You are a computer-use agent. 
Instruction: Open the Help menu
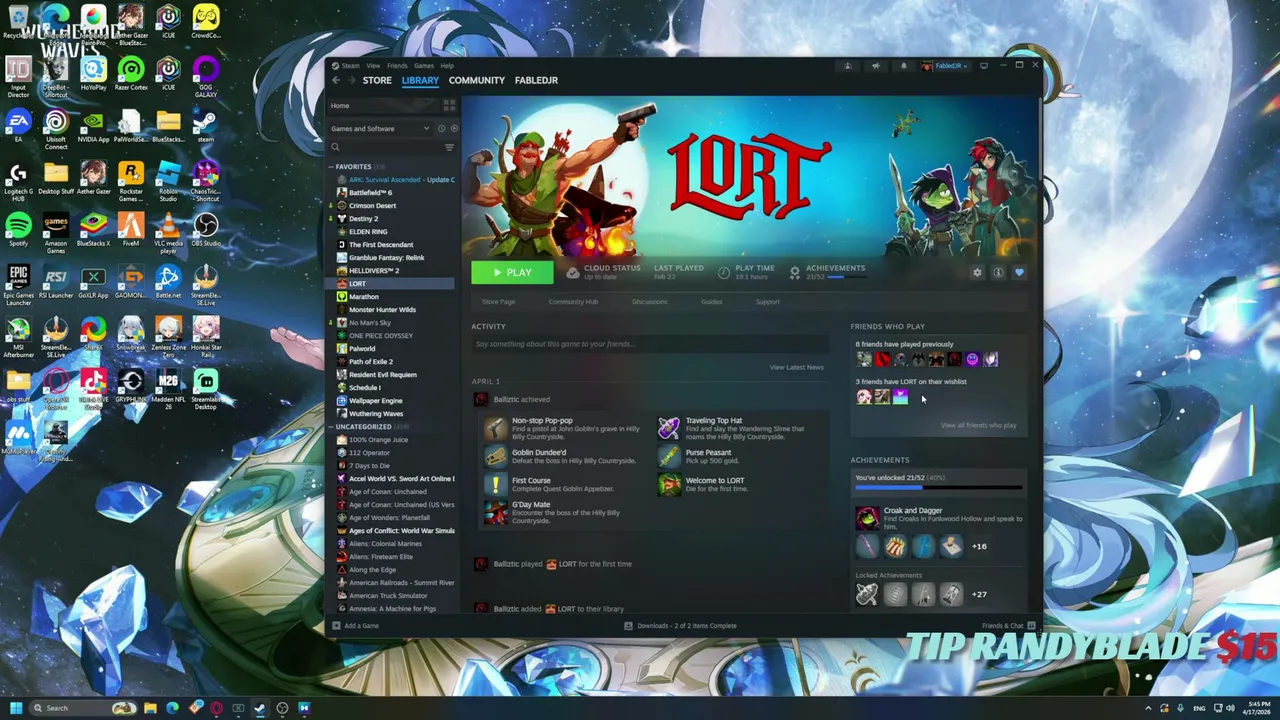[447, 66]
